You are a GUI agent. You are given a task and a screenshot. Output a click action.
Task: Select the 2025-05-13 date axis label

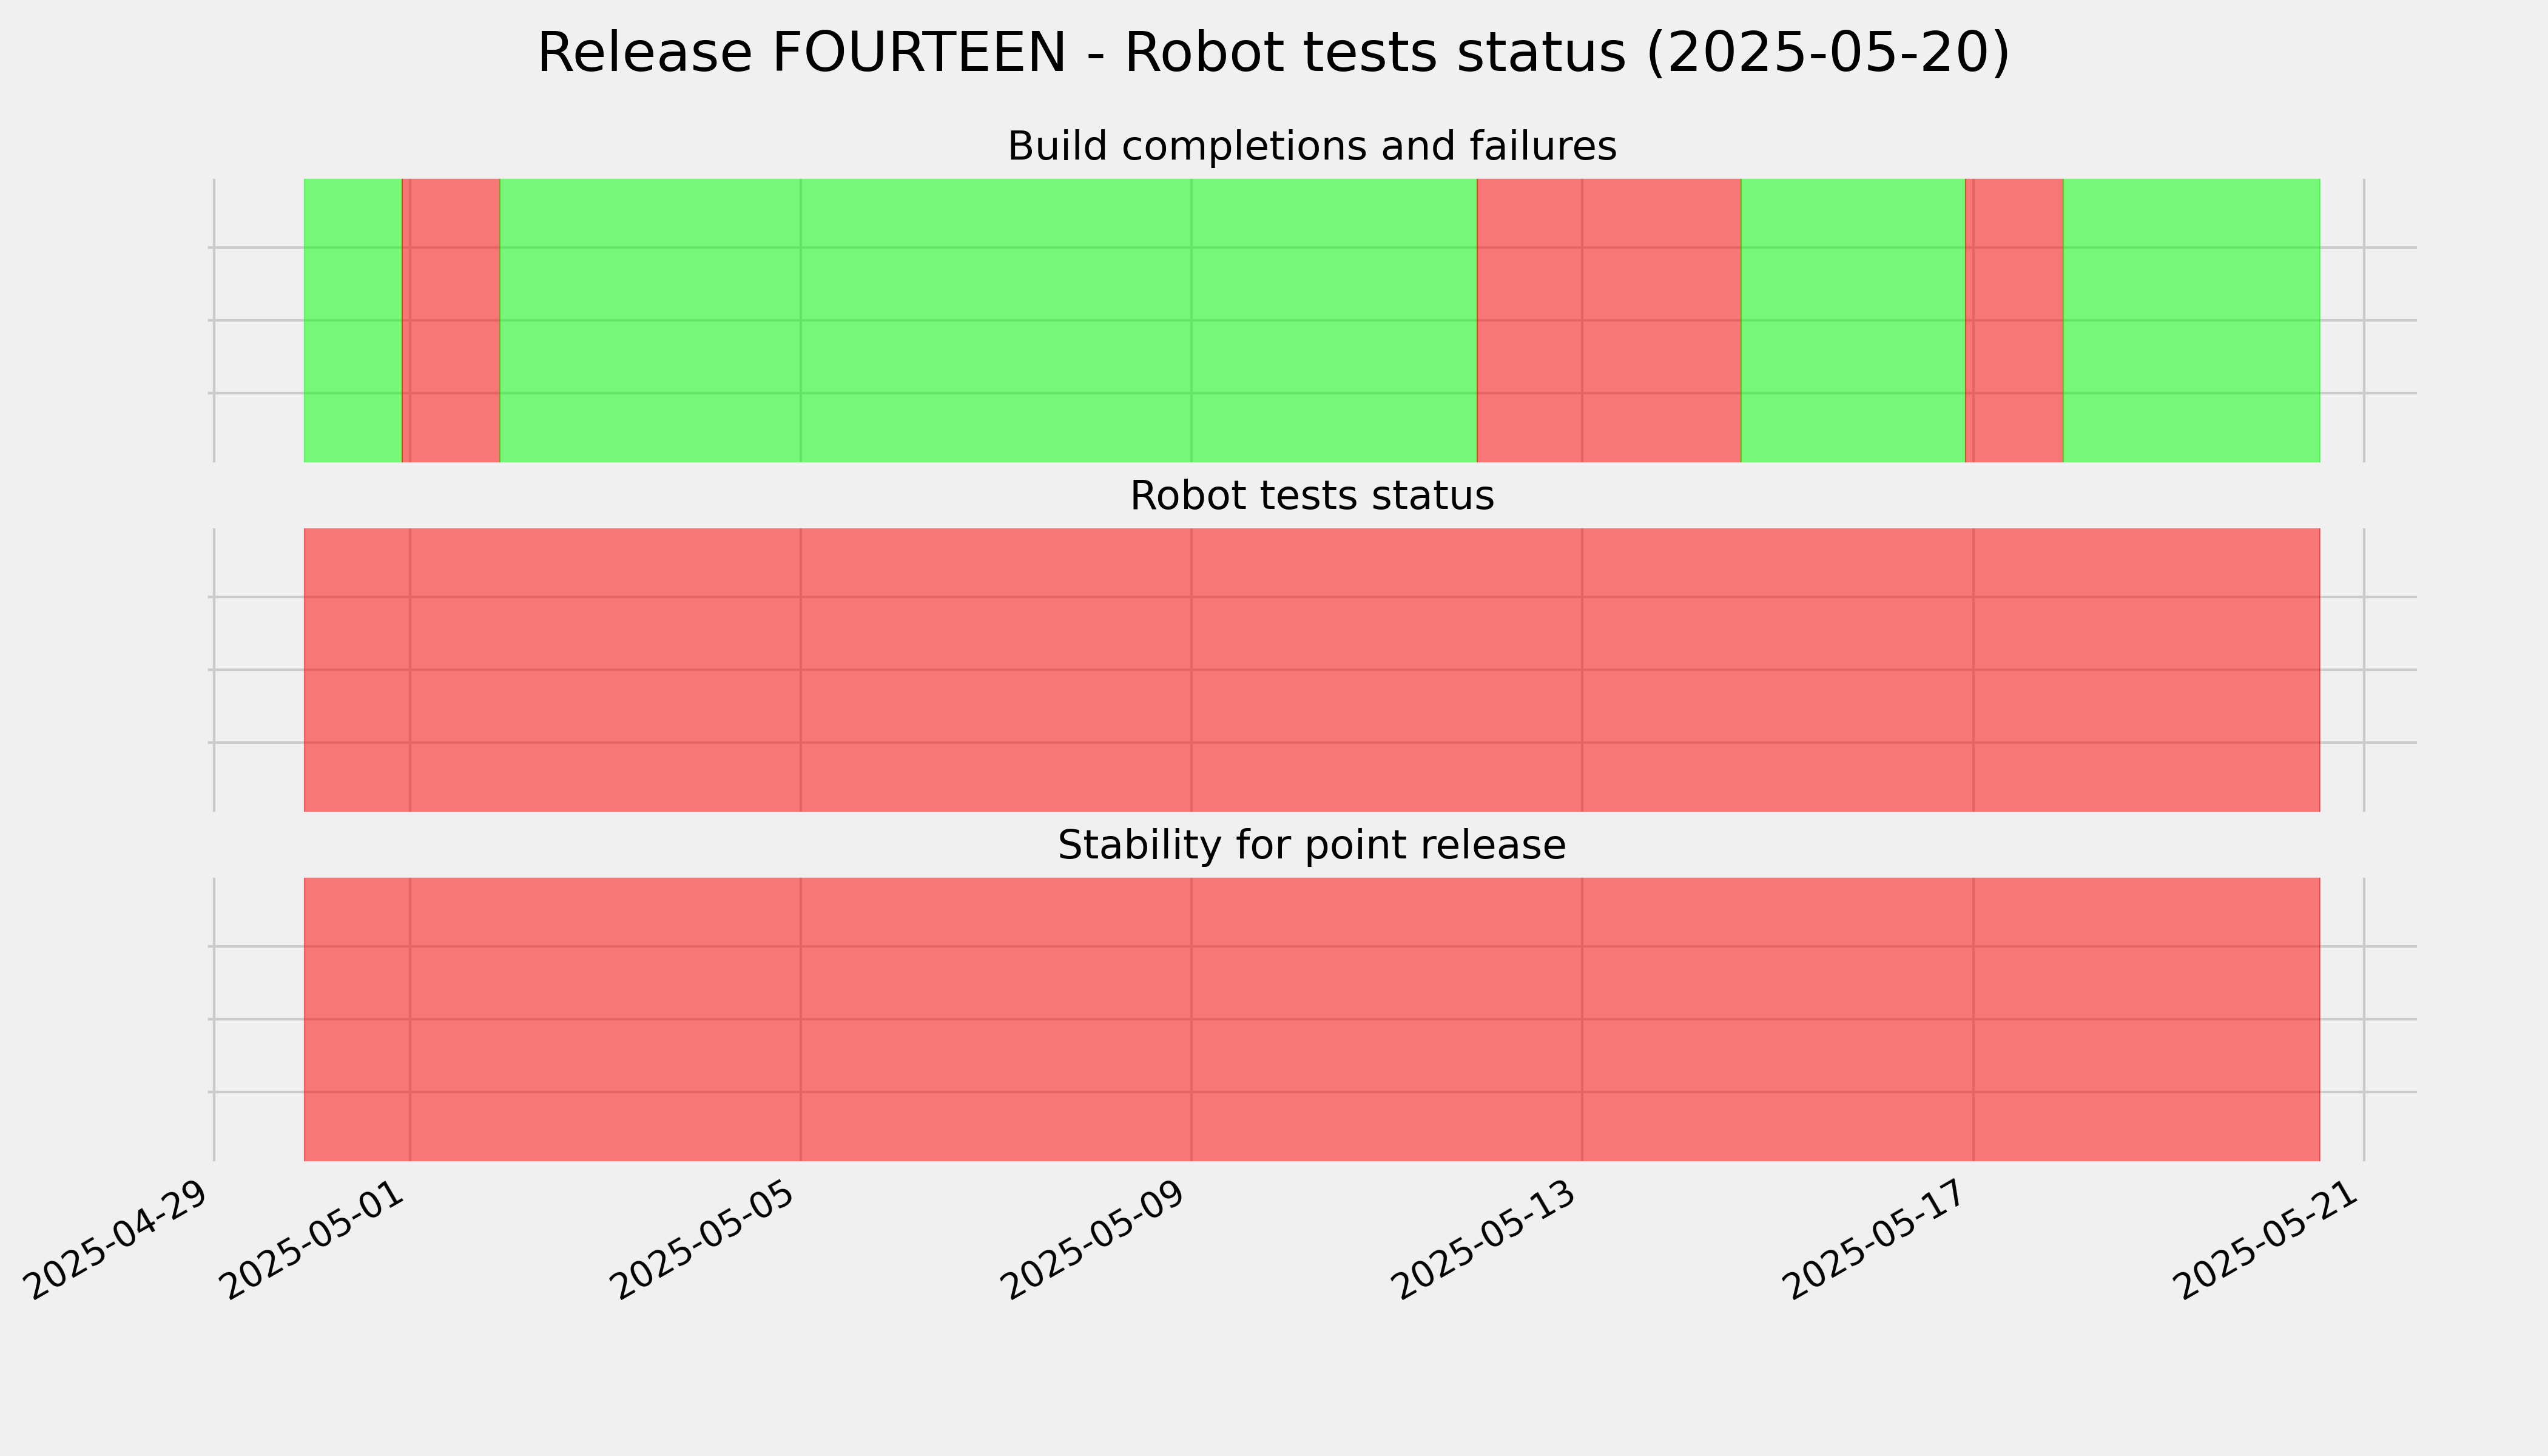pyautogui.click(x=1487, y=1239)
